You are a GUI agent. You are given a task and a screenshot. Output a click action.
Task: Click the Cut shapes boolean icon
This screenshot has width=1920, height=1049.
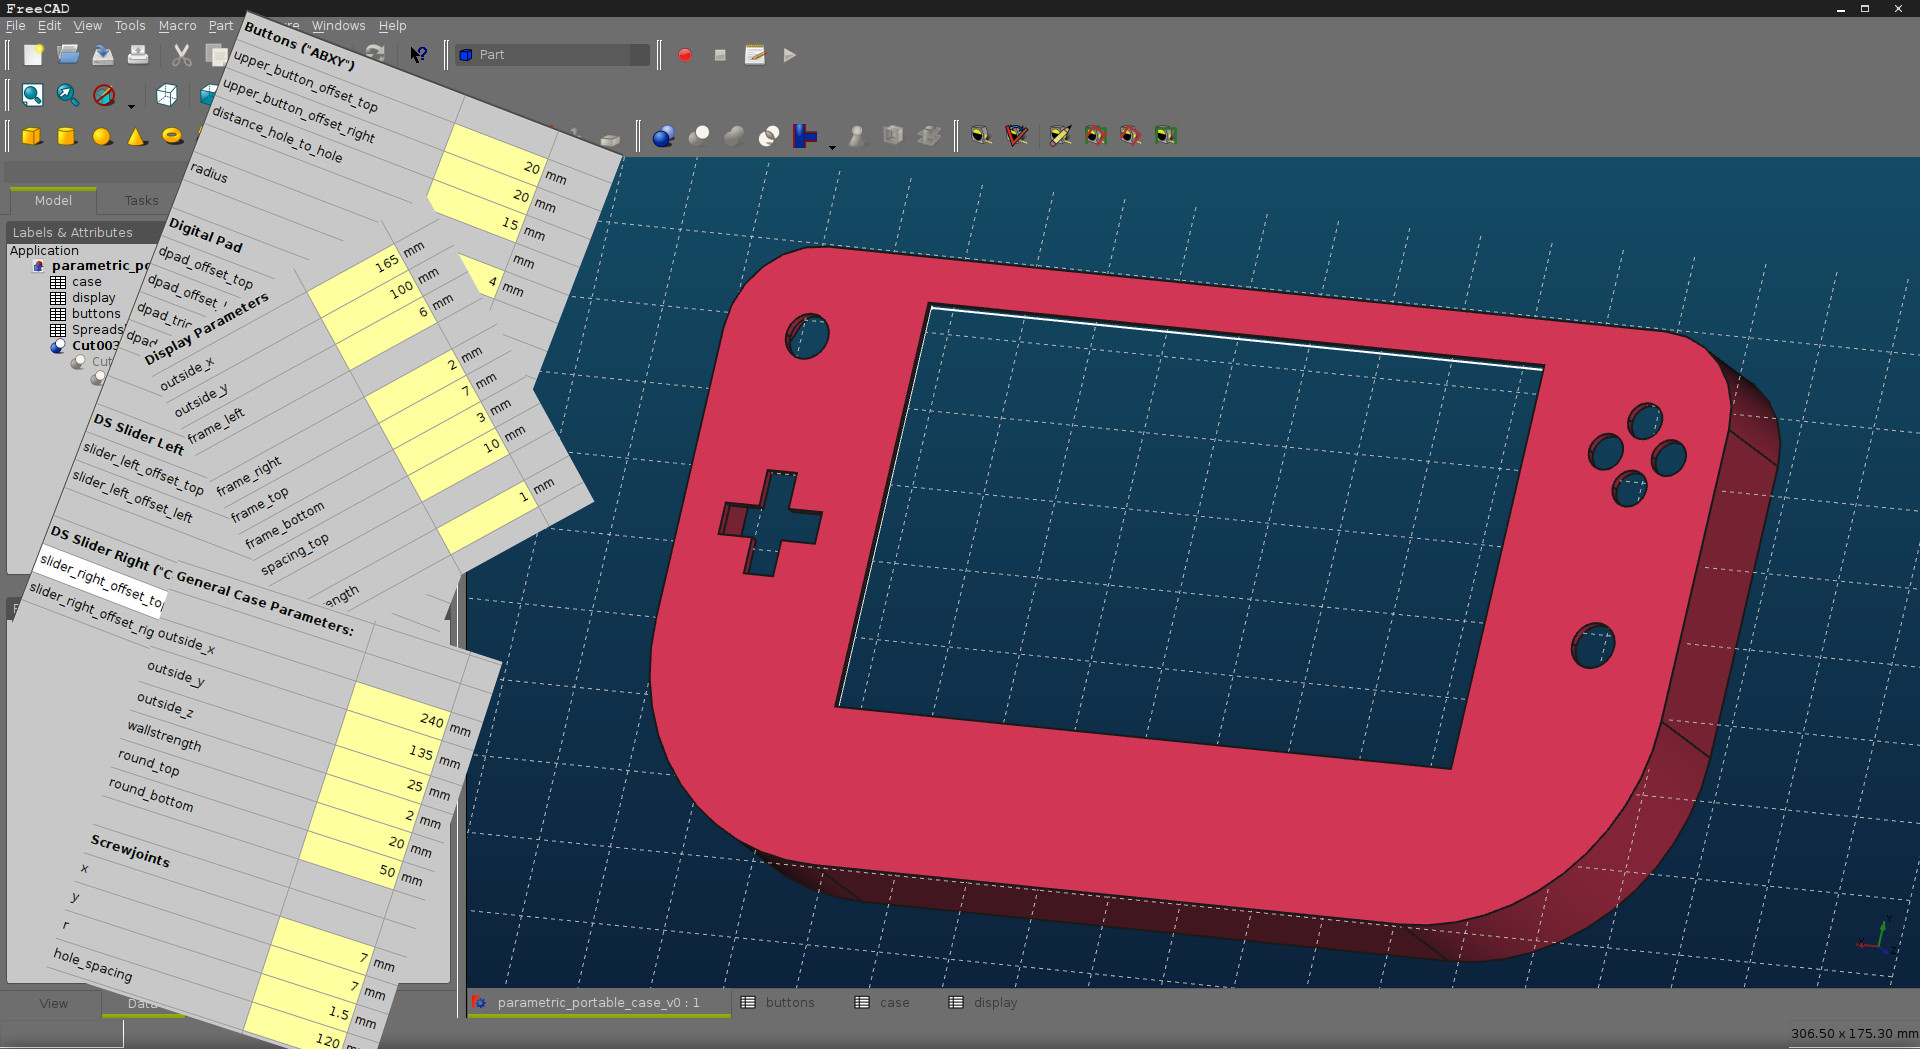click(x=699, y=136)
